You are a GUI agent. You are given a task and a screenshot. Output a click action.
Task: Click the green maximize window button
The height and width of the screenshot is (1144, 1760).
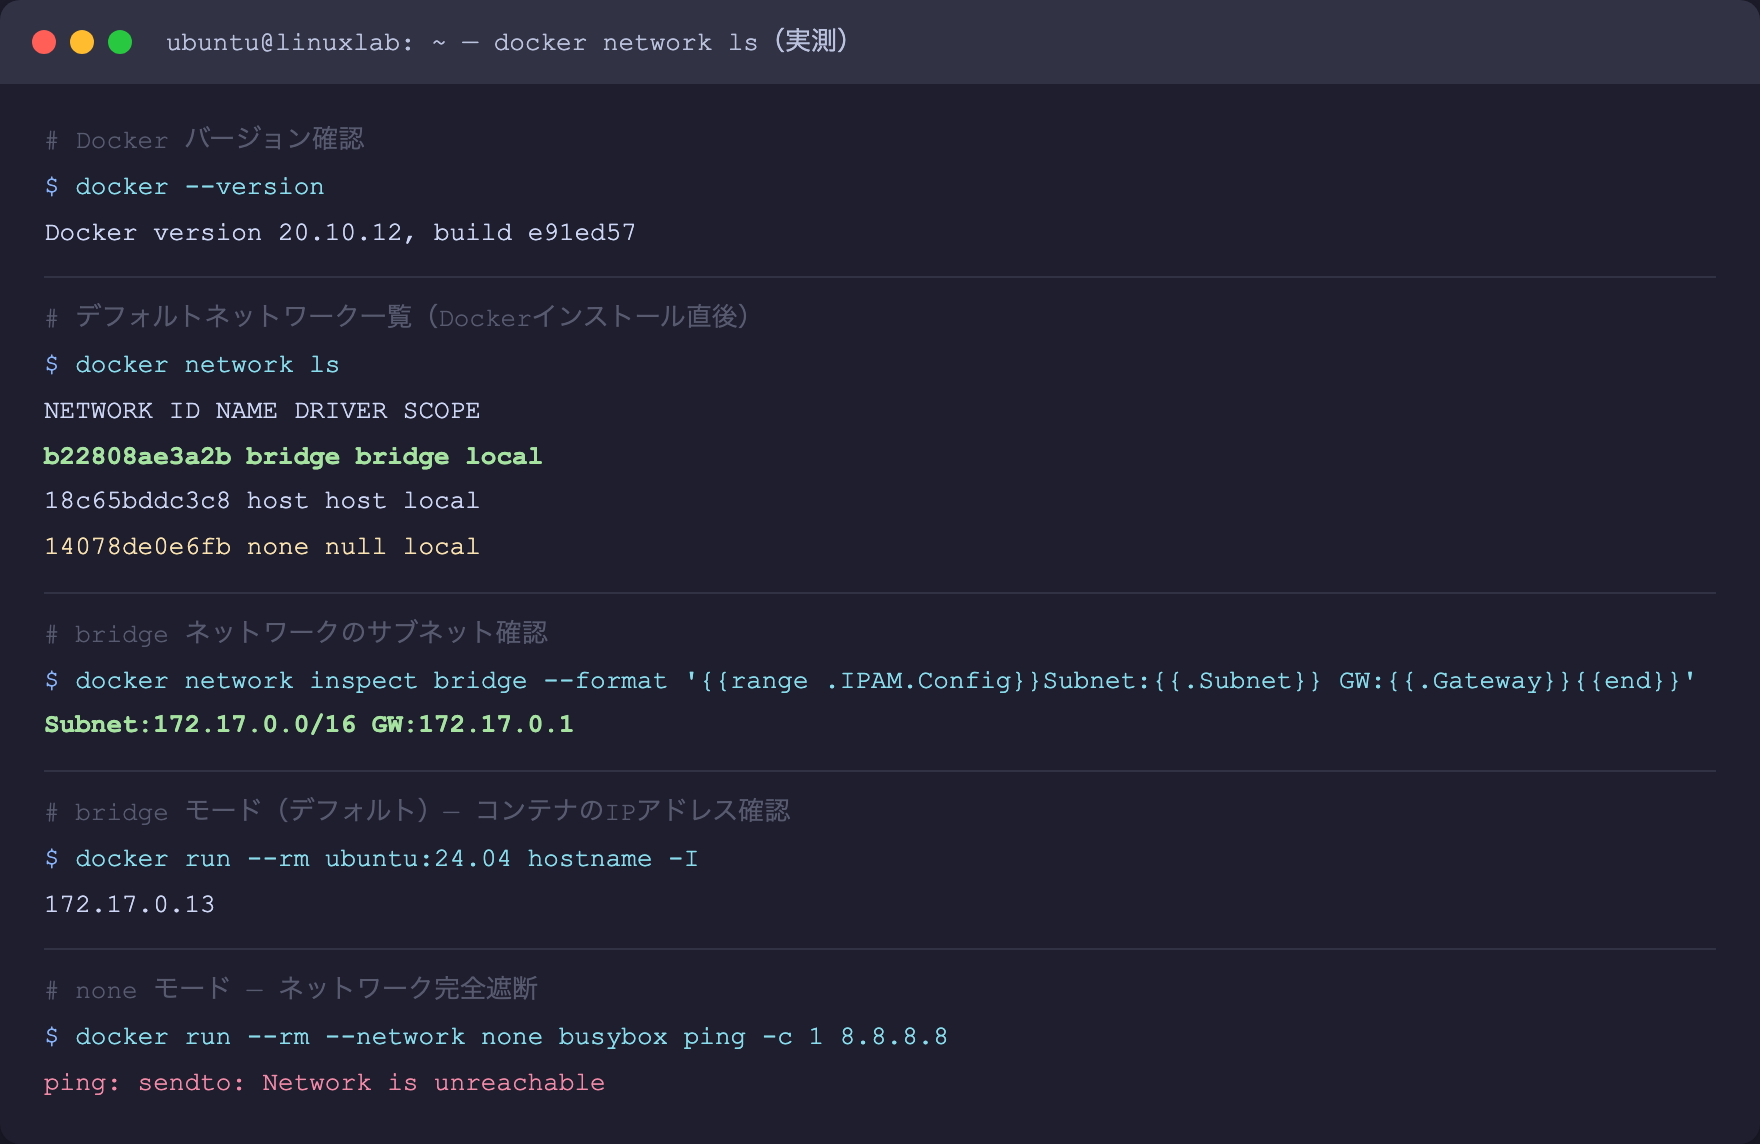pyautogui.click(x=120, y=42)
